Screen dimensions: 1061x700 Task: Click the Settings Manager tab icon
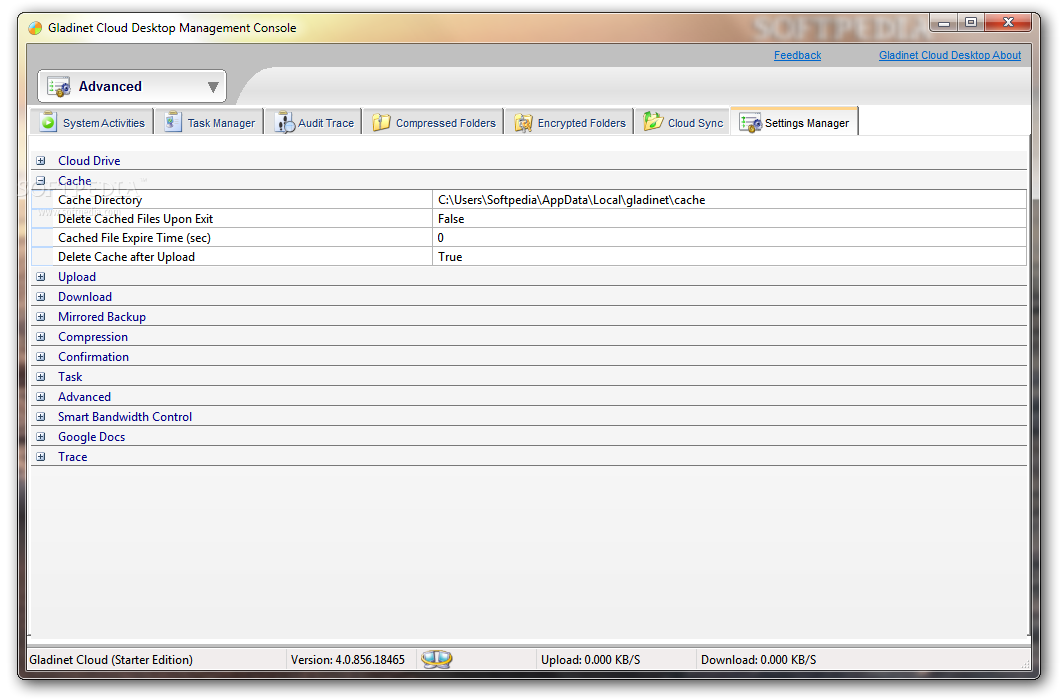[x=750, y=123]
